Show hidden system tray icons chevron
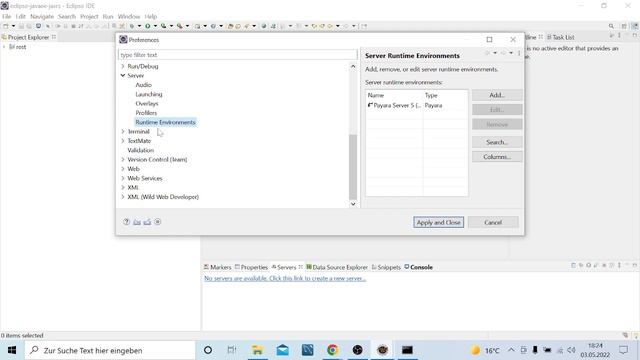640x360 pixels. tap(511, 350)
